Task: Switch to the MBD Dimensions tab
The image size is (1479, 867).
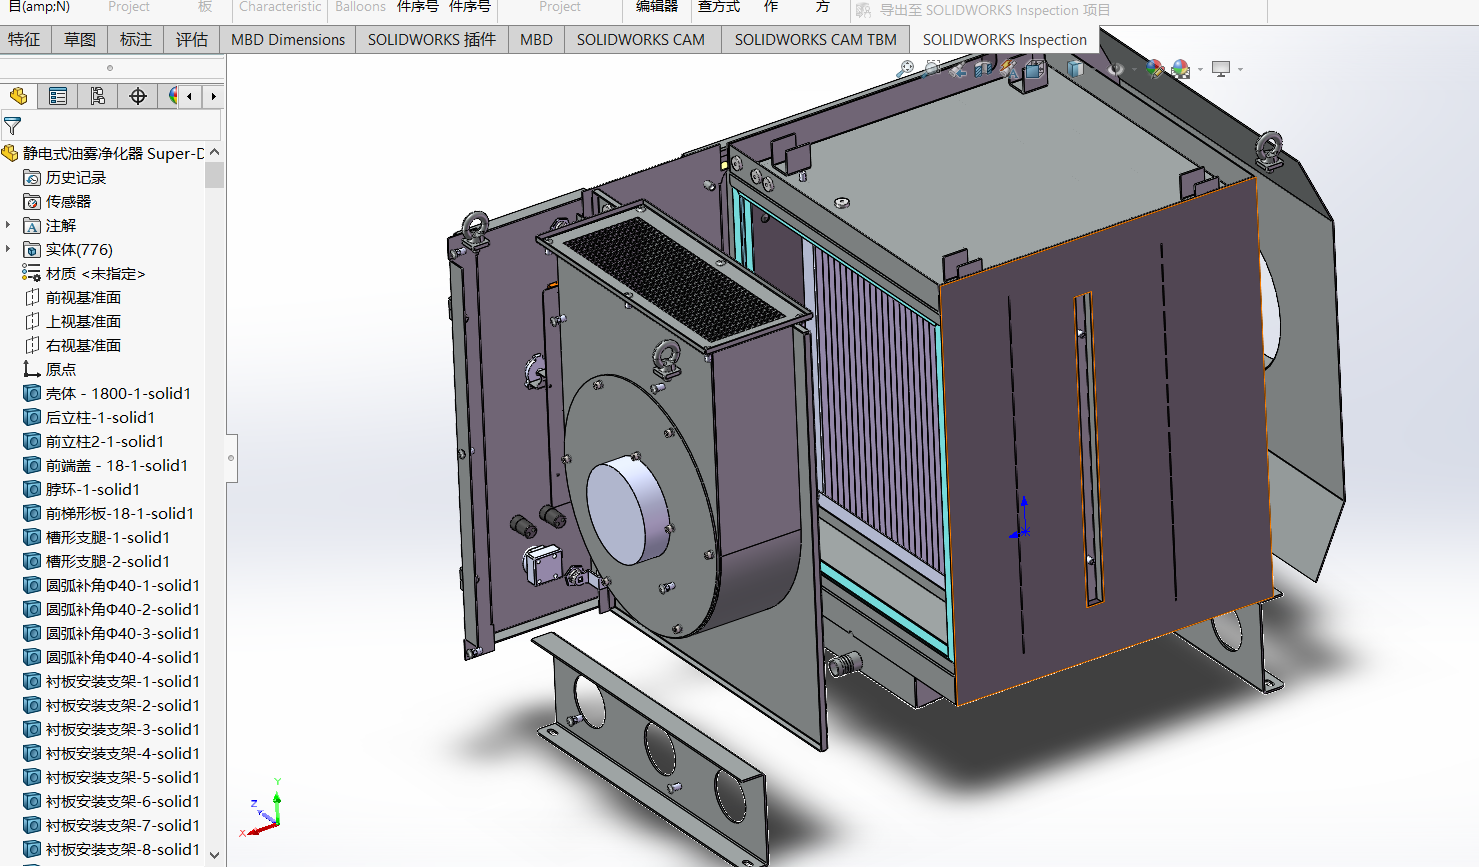Action: pyautogui.click(x=287, y=40)
